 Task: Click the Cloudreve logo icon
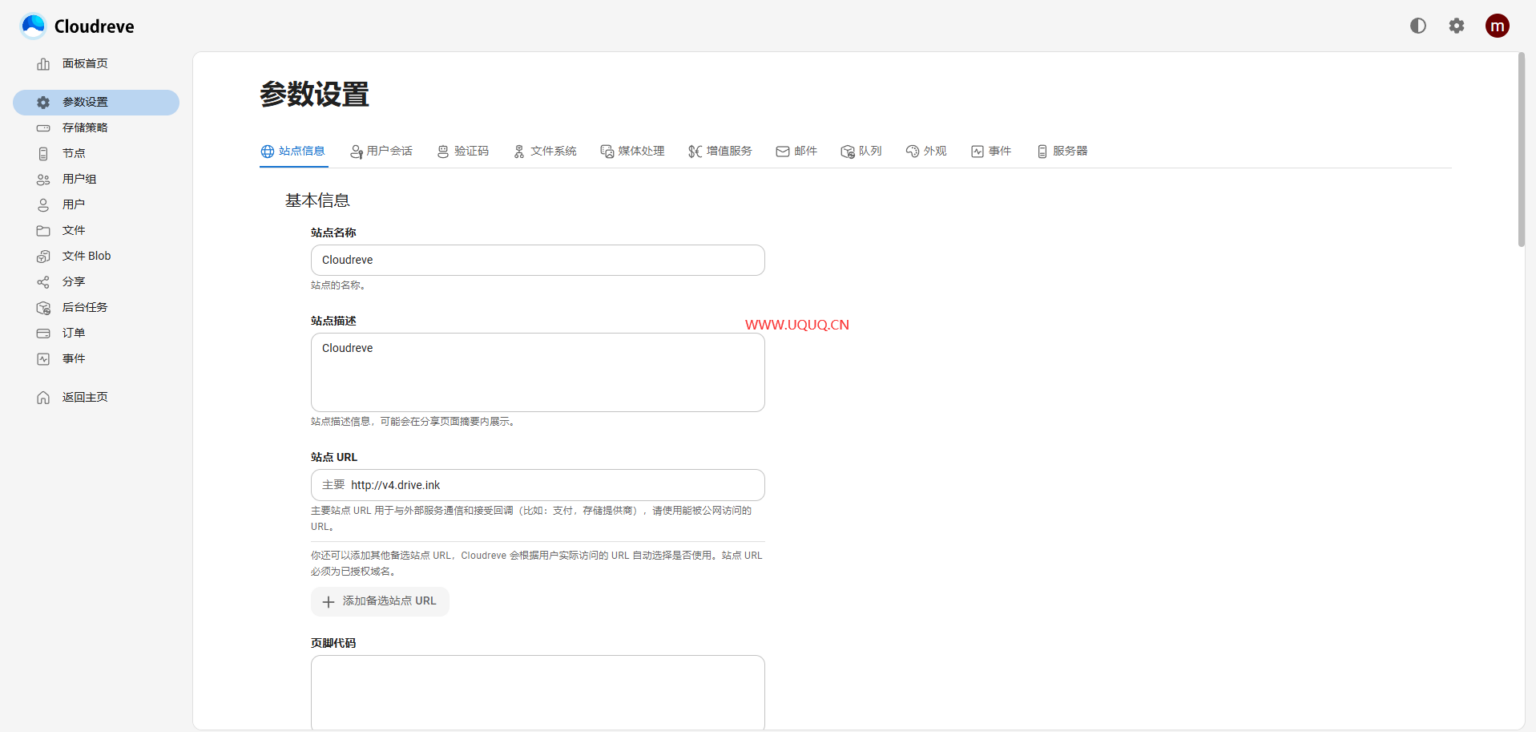point(33,26)
